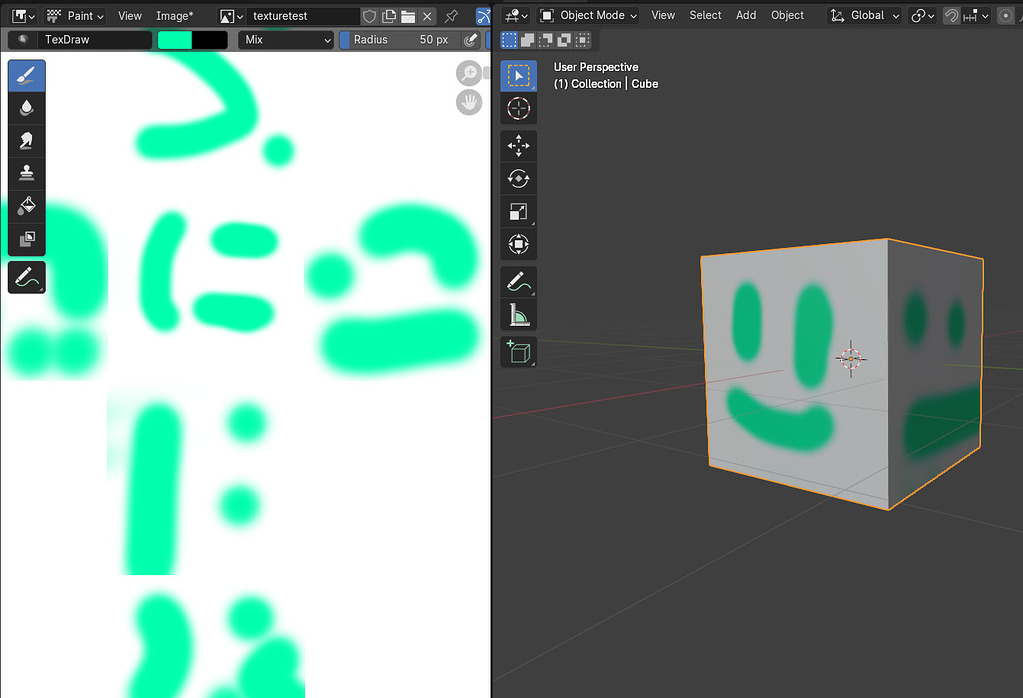Select the Soften tool

point(26,106)
